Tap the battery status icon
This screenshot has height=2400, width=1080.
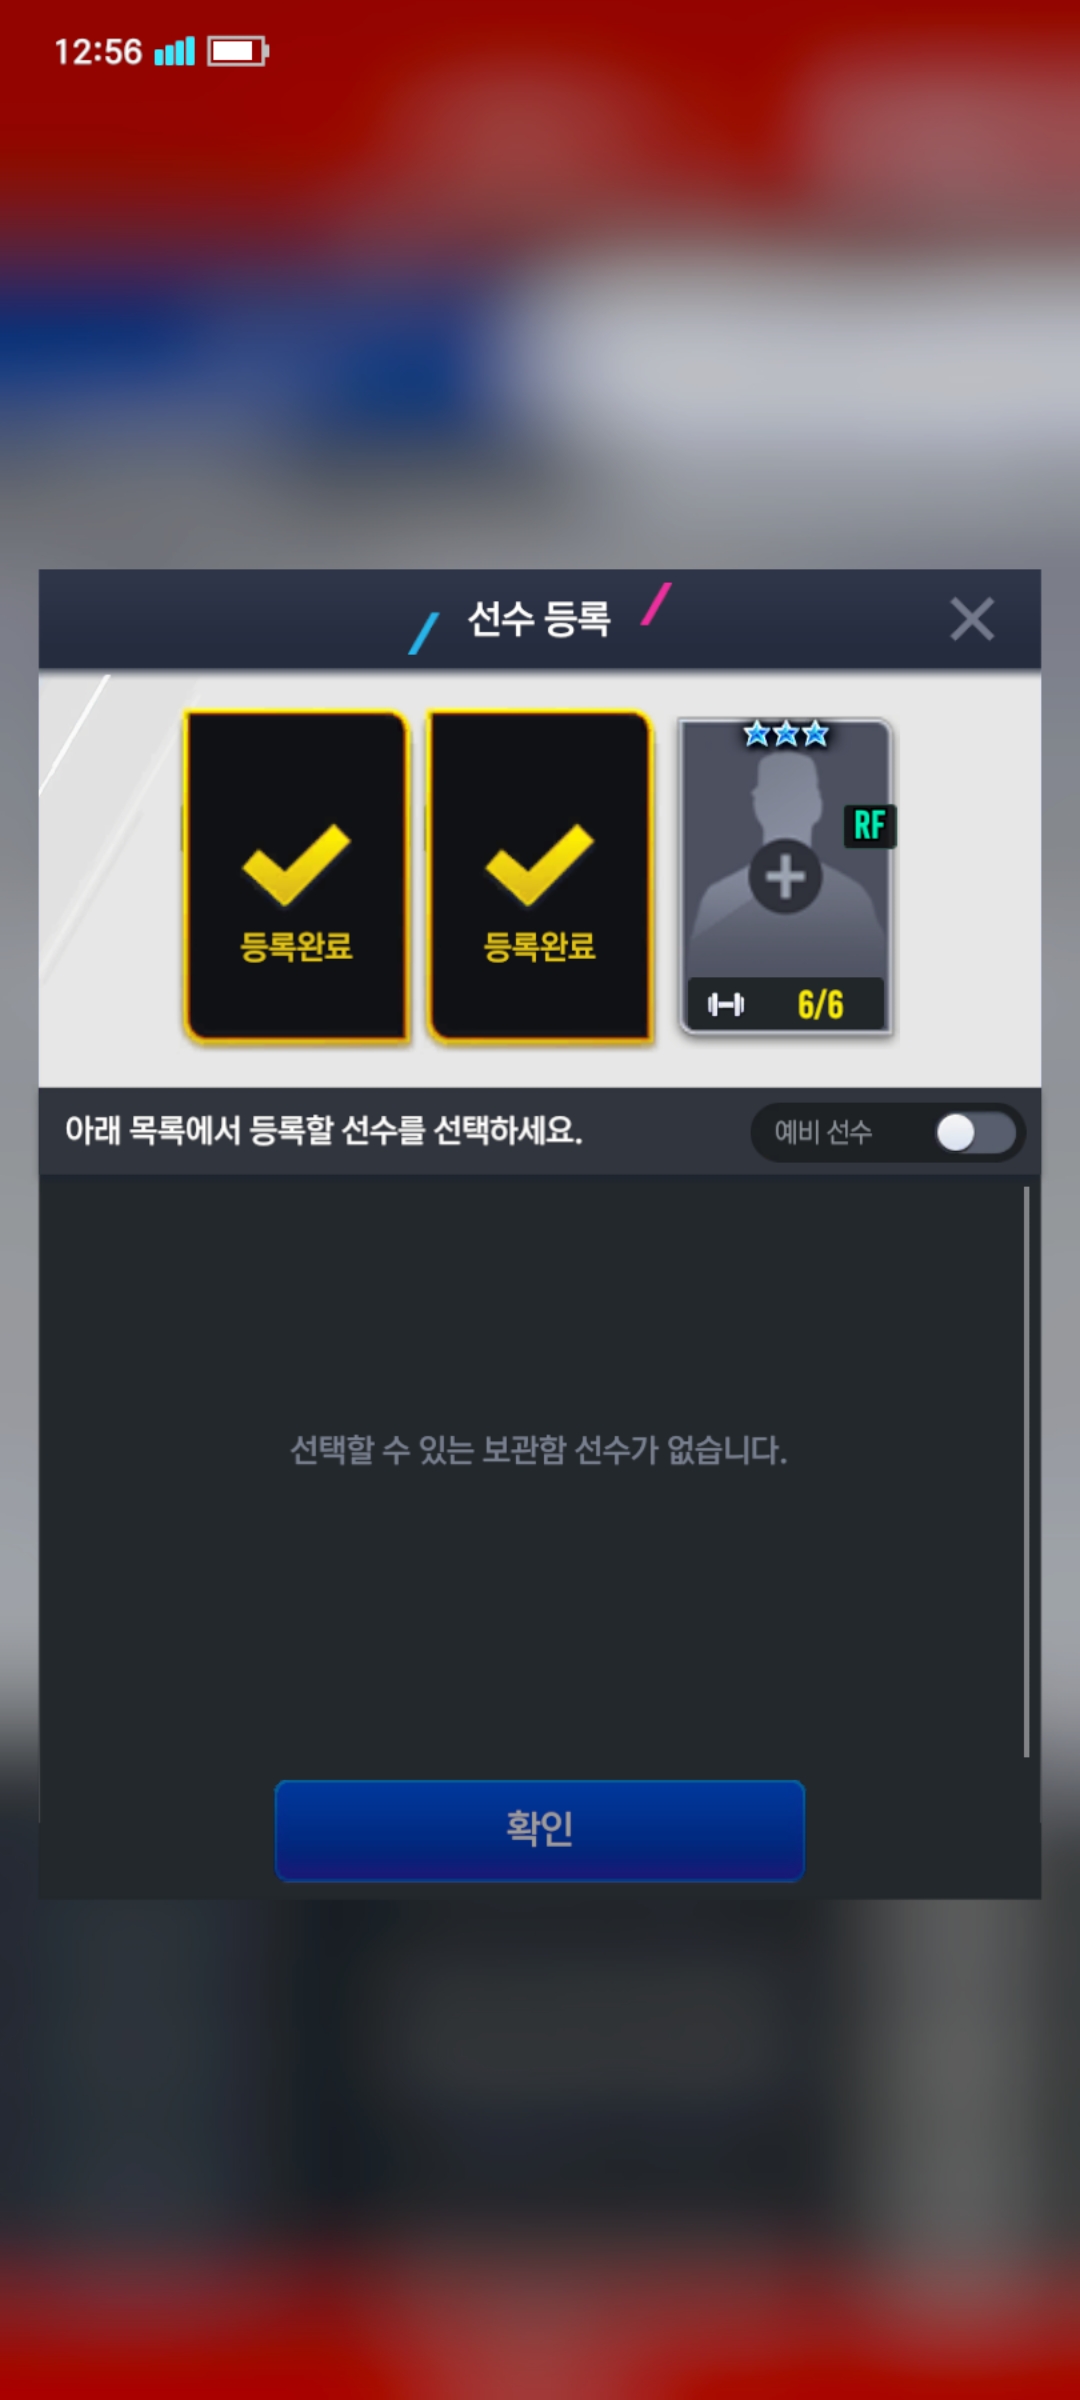(238, 51)
